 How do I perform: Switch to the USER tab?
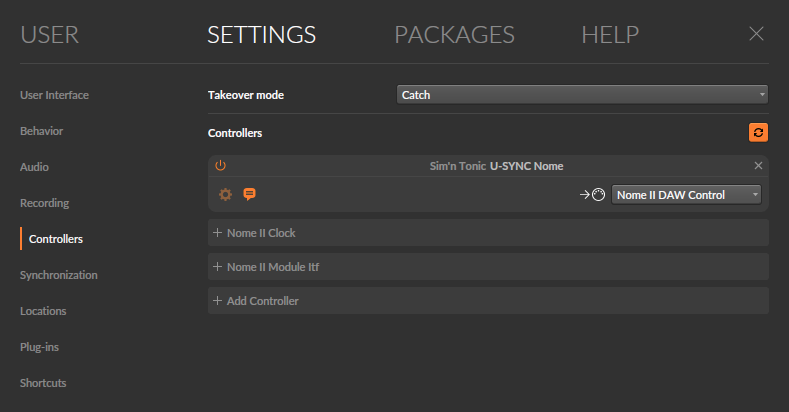click(49, 35)
